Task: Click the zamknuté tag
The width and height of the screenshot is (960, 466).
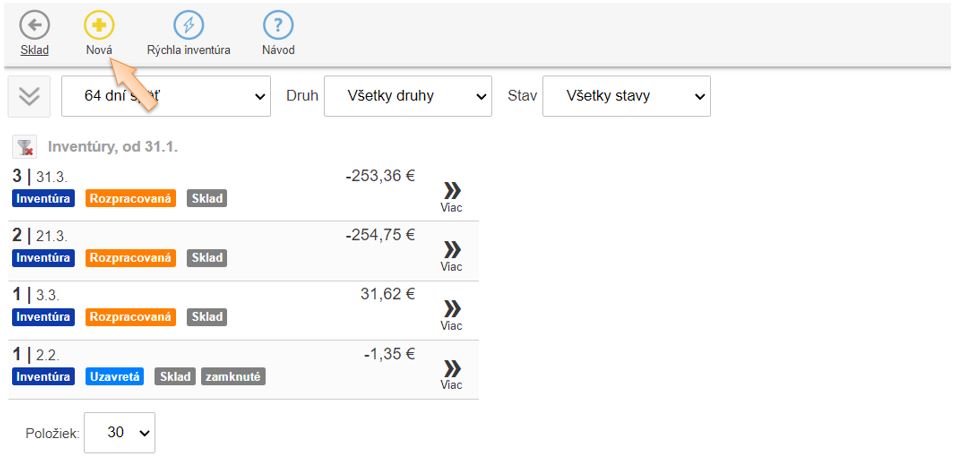Action: point(233,377)
